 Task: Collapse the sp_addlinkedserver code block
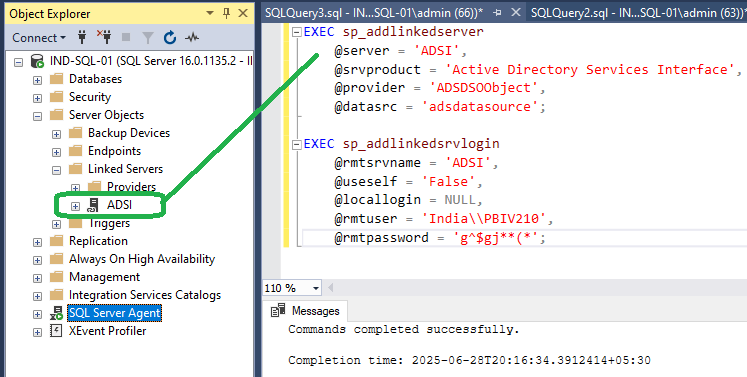click(297, 32)
